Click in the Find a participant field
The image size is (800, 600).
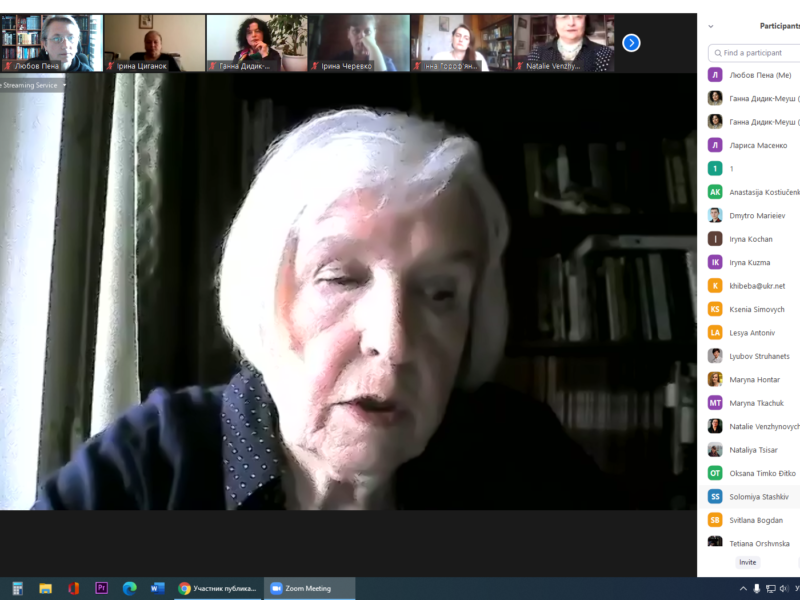point(757,53)
